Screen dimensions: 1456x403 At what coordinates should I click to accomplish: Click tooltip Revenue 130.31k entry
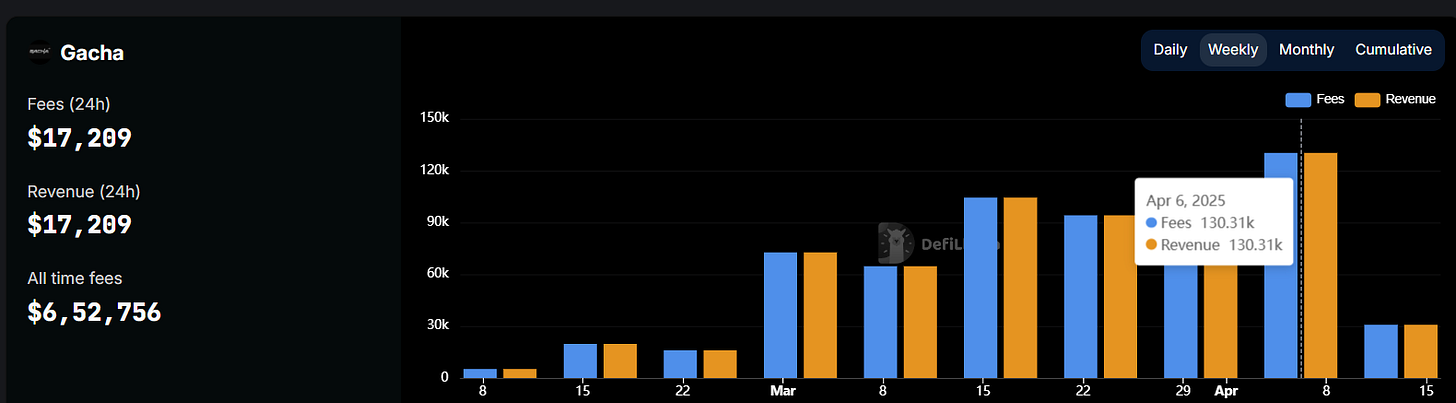pos(1214,244)
